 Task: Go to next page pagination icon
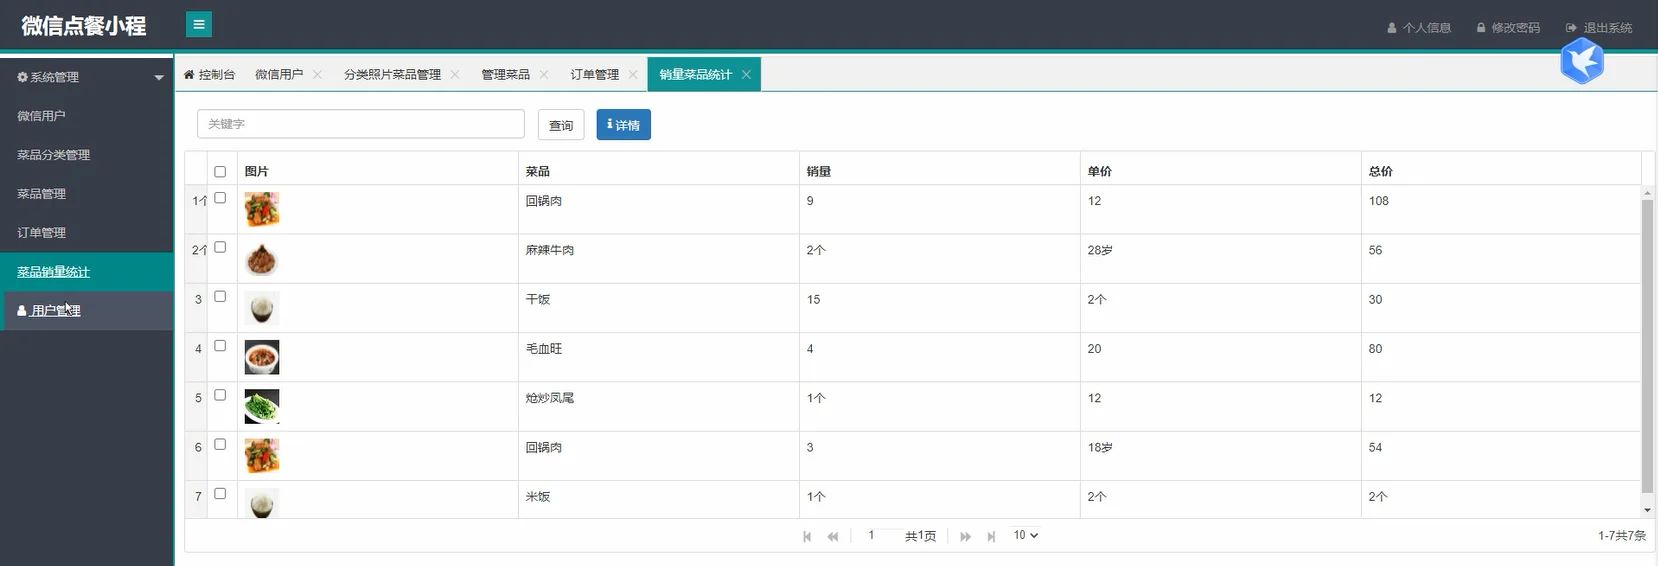click(x=965, y=536)
